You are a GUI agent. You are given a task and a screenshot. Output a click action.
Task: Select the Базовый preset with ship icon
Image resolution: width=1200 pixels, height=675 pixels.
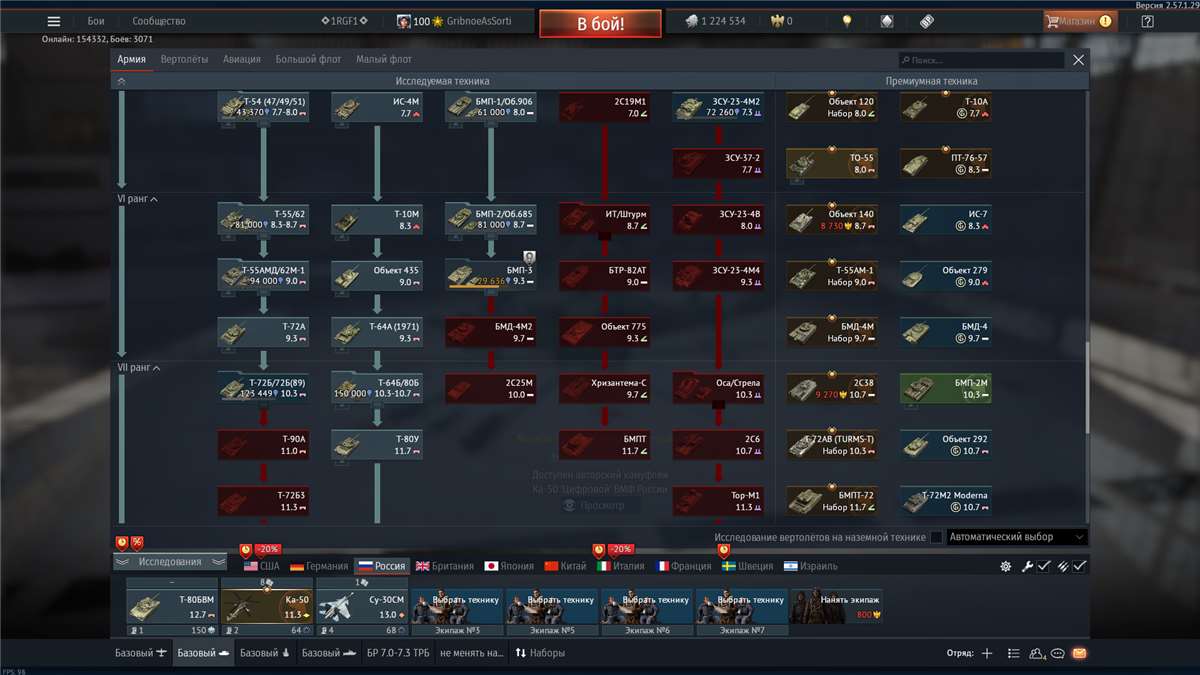pyautogui.click(x=328, y=653)
